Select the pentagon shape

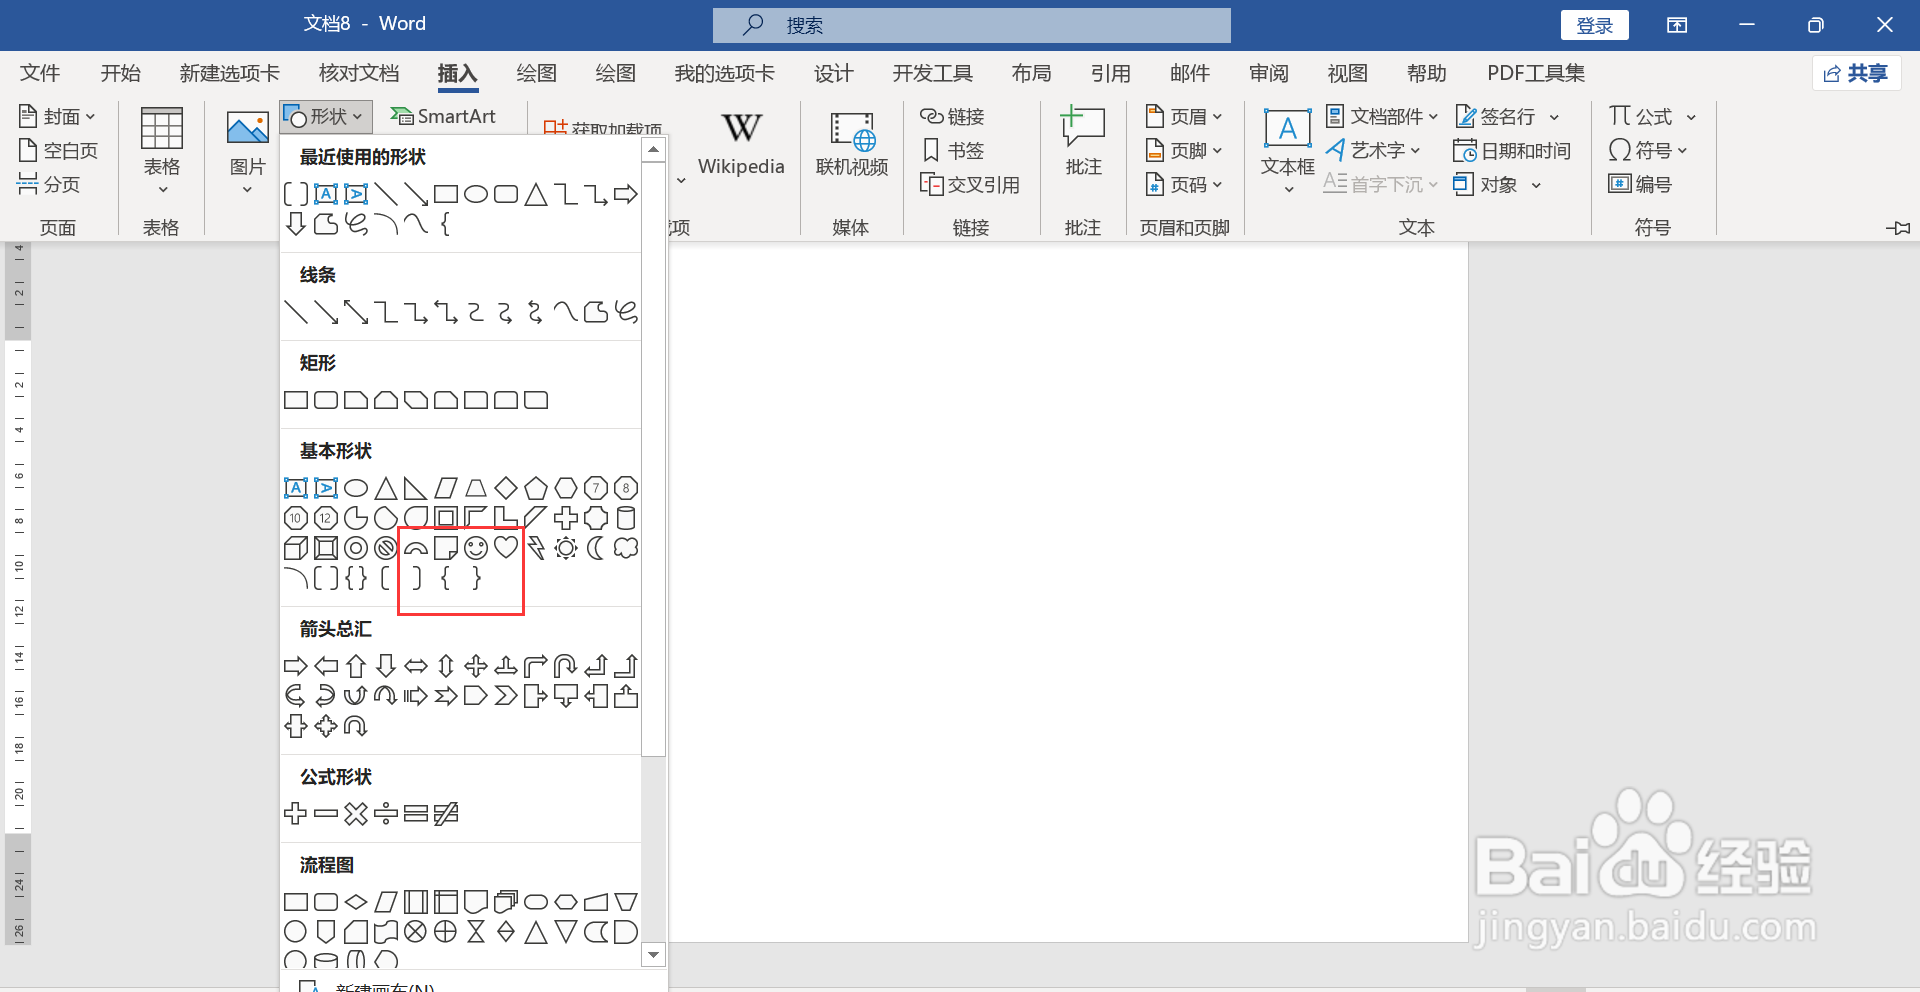[536, 488]
